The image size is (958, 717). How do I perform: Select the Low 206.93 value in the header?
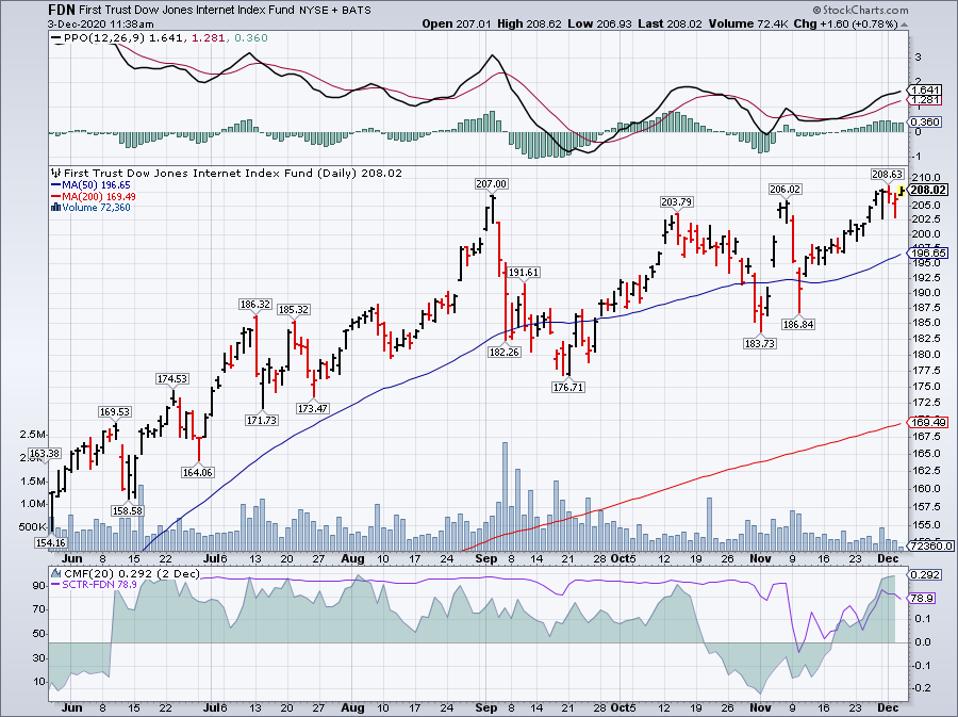click(600, 24)
